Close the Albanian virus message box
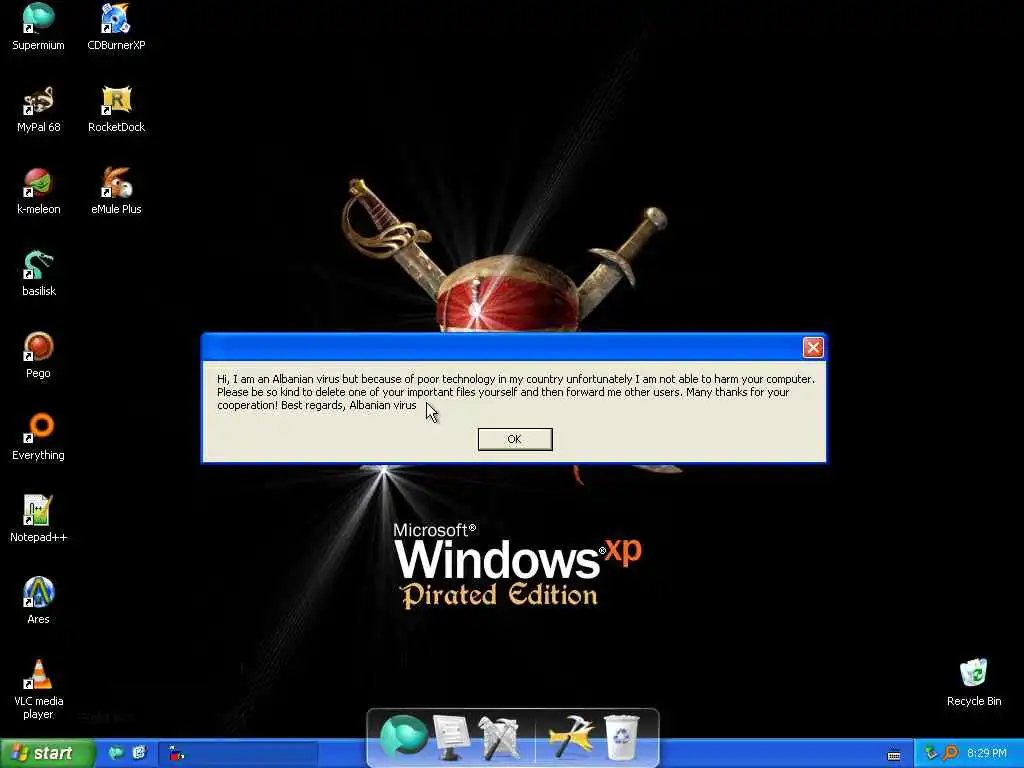This screenshot has width=1024, height=768. (x=813, y=347)
